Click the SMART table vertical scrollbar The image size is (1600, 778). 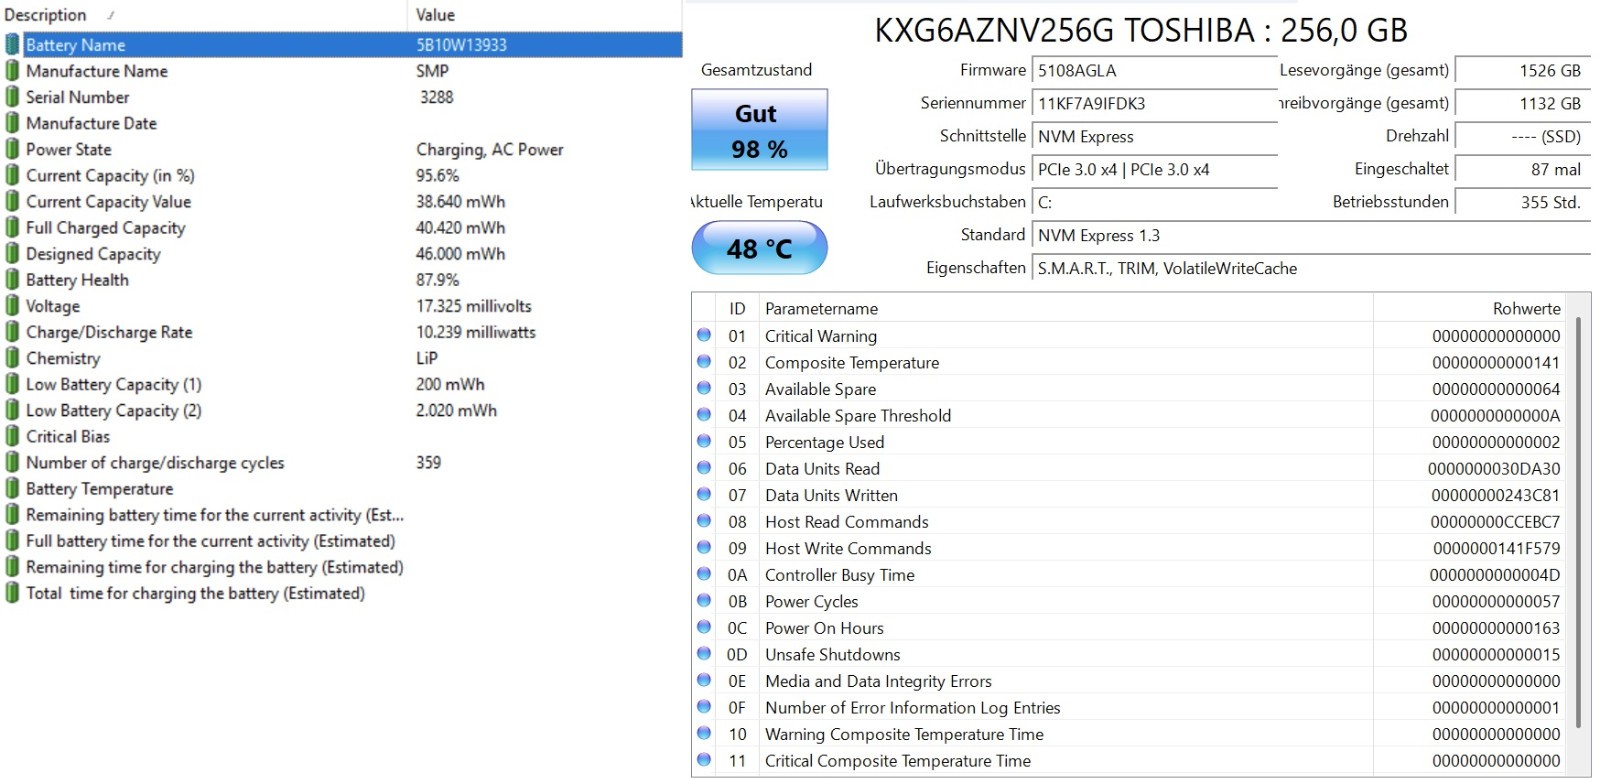click(x=1578, y=520)
